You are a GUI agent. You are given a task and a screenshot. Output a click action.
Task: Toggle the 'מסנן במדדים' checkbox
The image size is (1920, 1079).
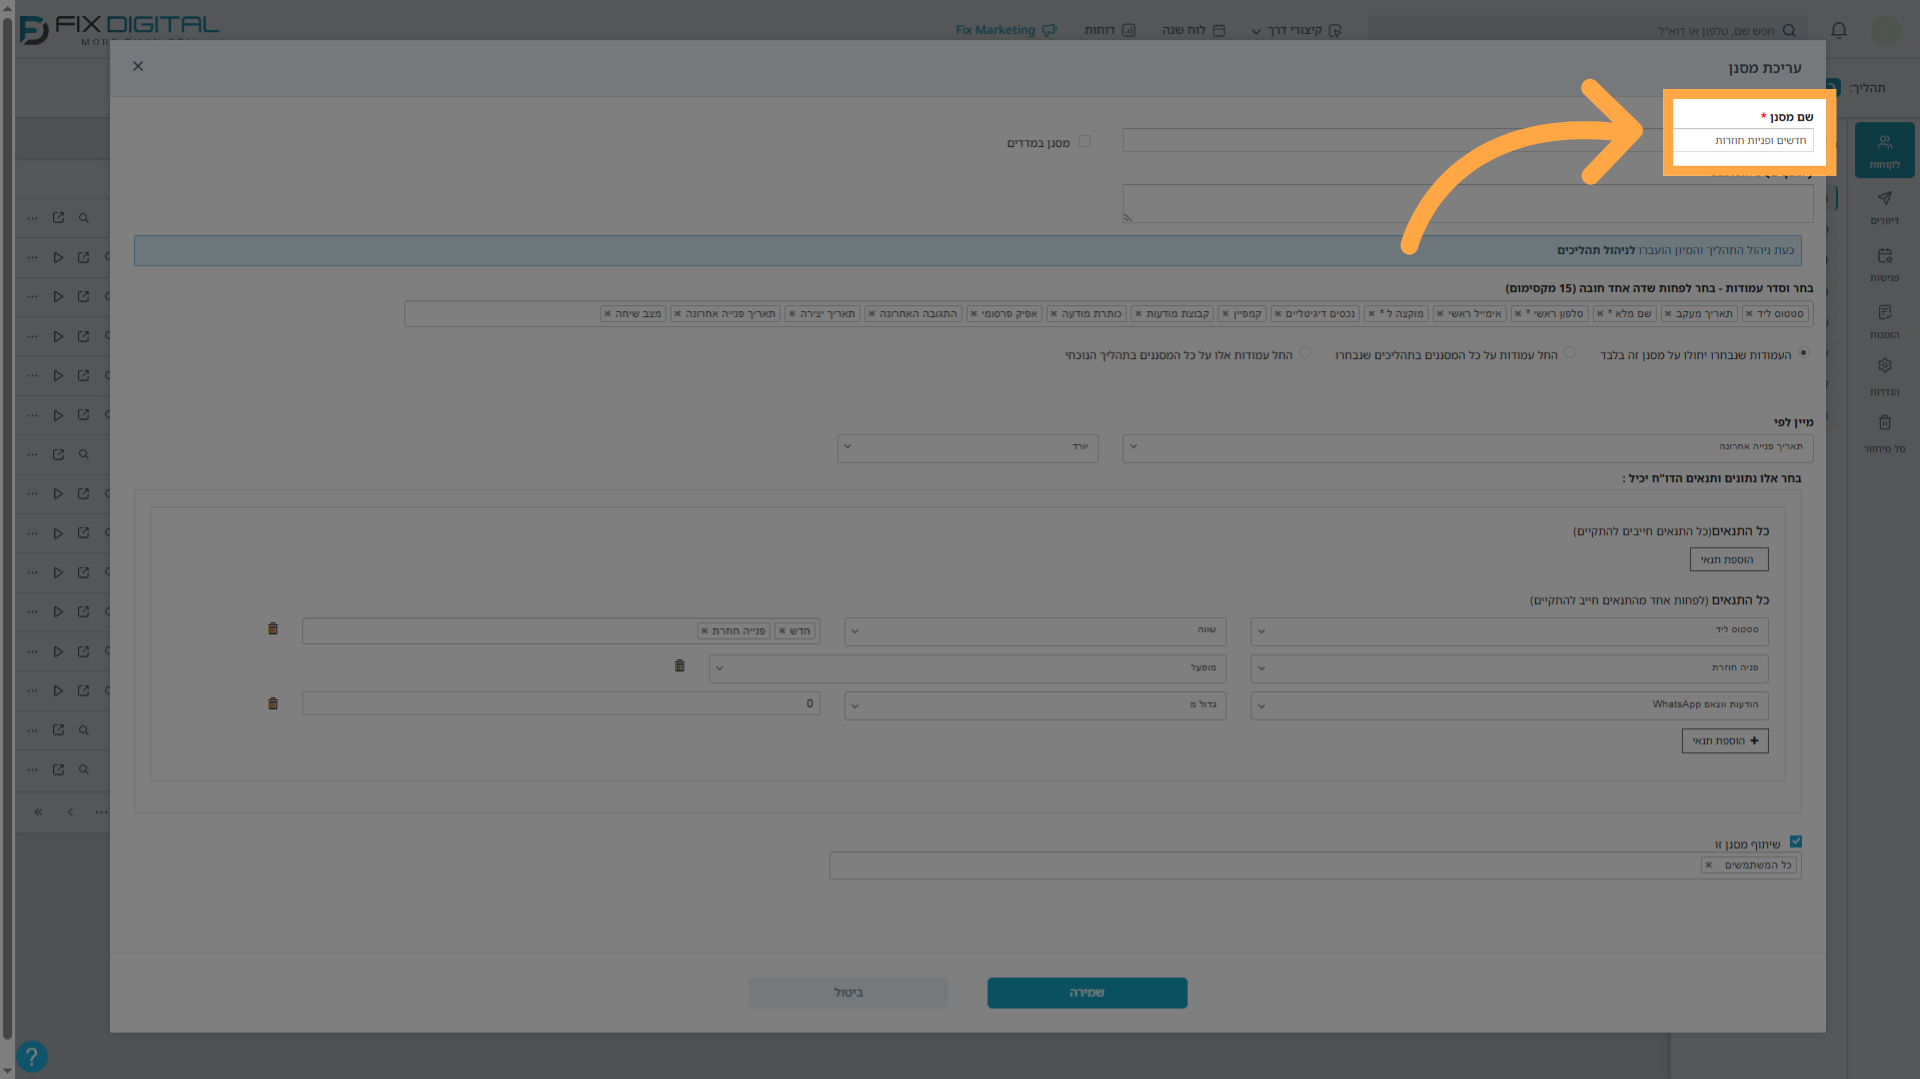[1084, 142]
